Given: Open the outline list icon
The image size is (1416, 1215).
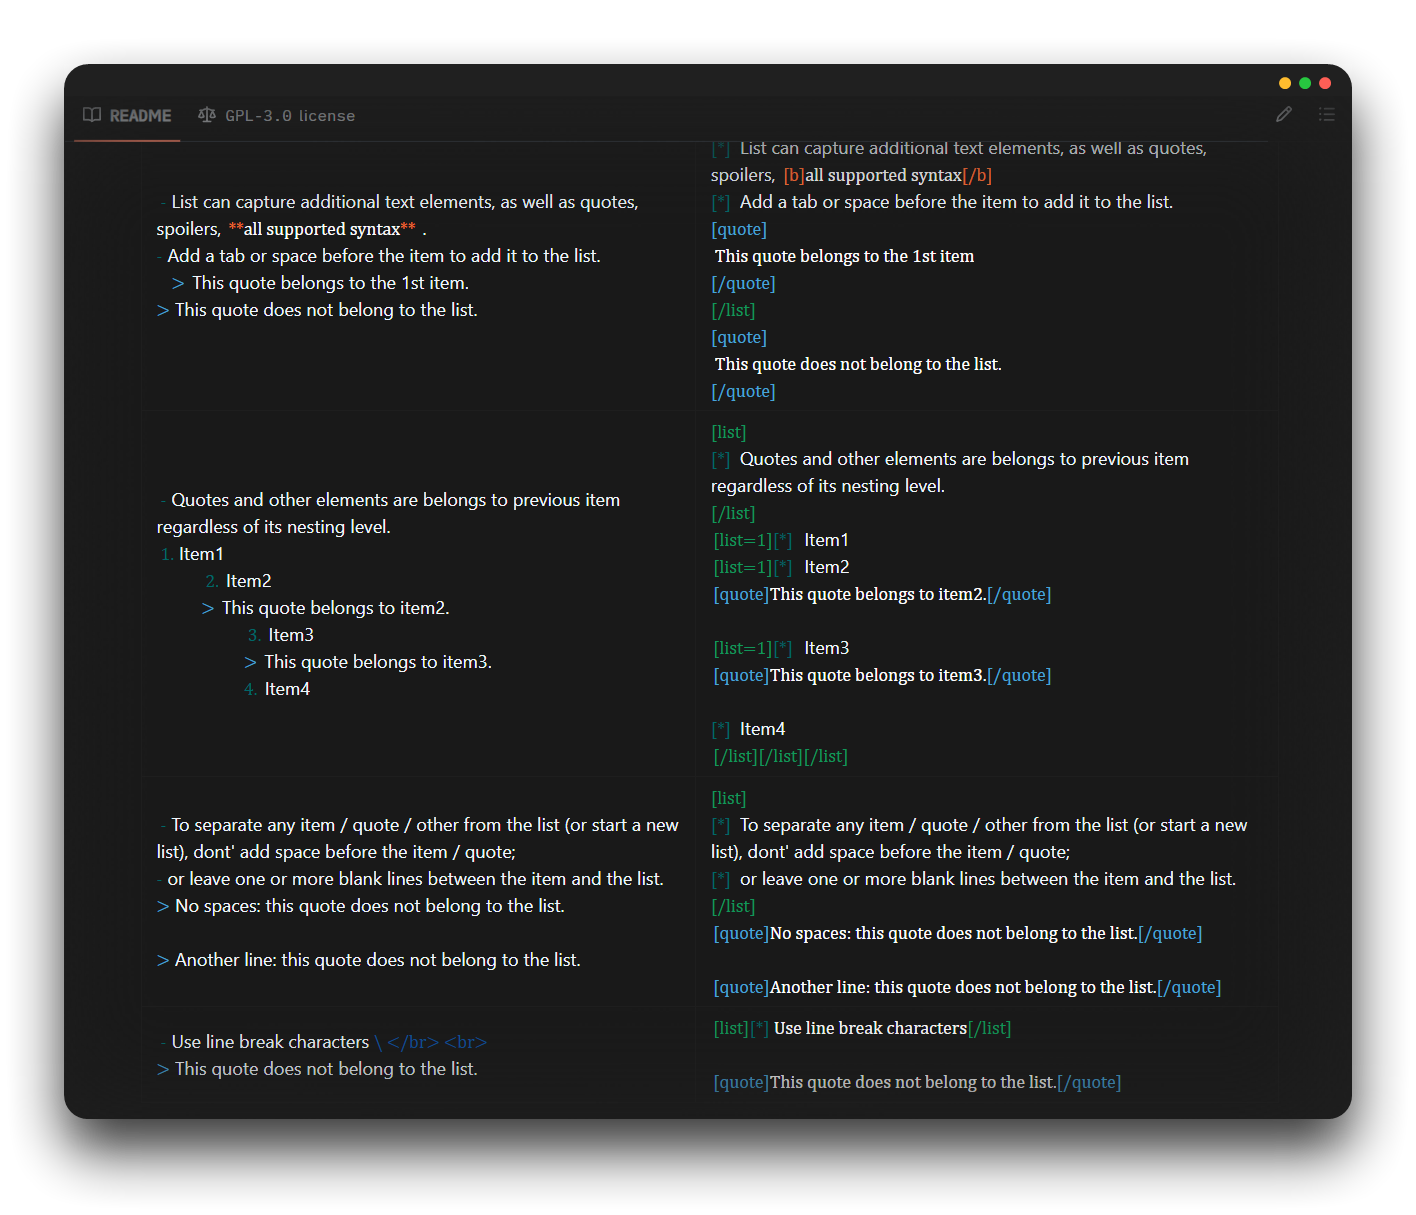Looking at the screenshot, I should coord(1326,114).
